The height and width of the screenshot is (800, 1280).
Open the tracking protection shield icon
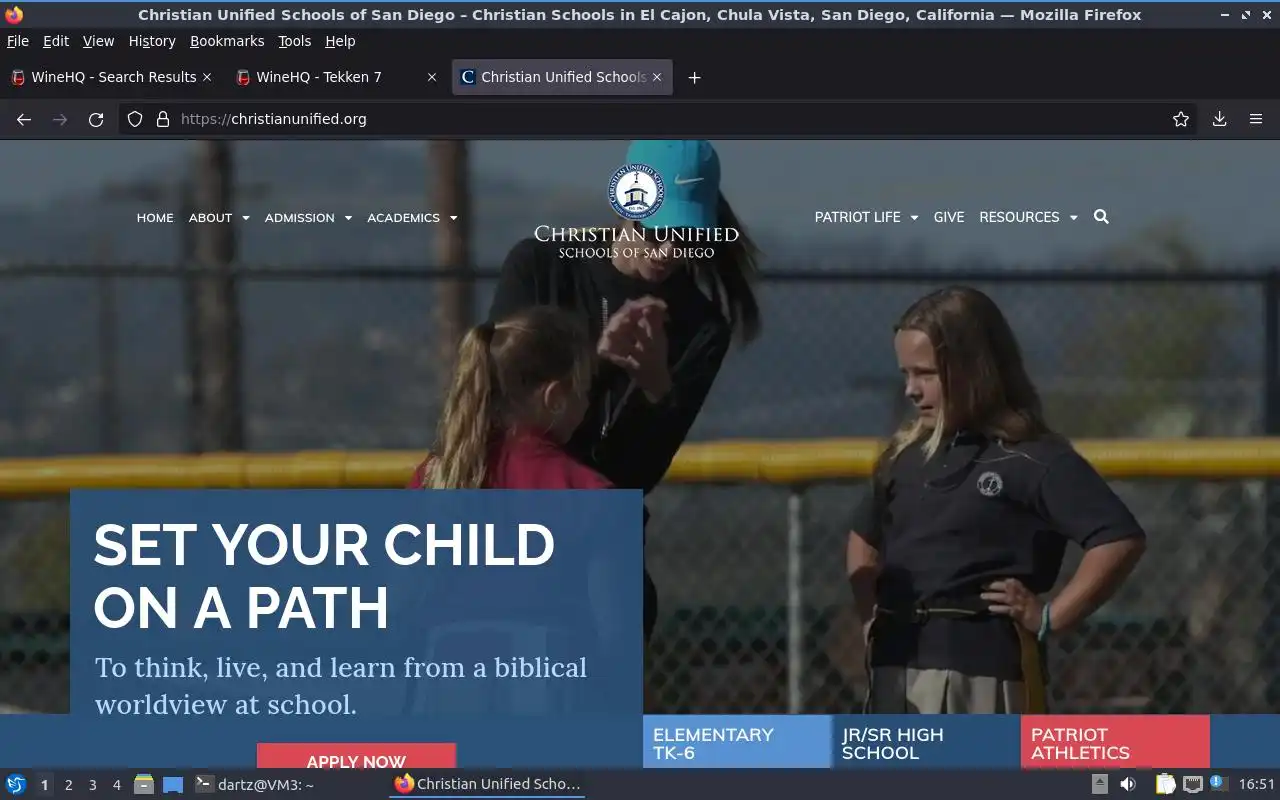135,119
